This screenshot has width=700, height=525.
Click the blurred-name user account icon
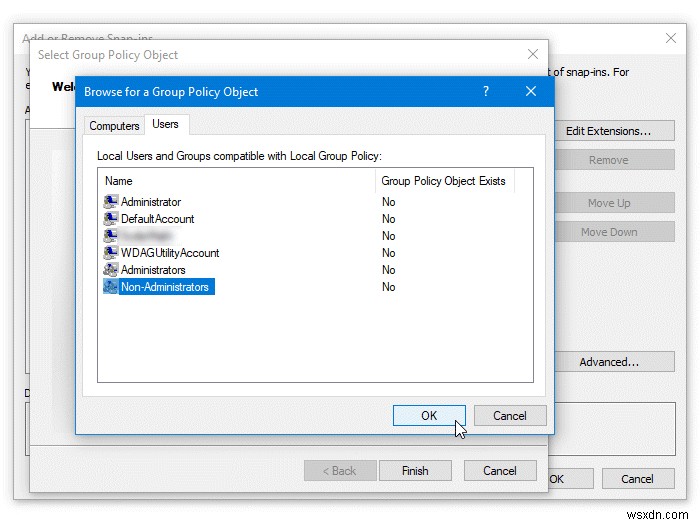(x=110, y=236)
